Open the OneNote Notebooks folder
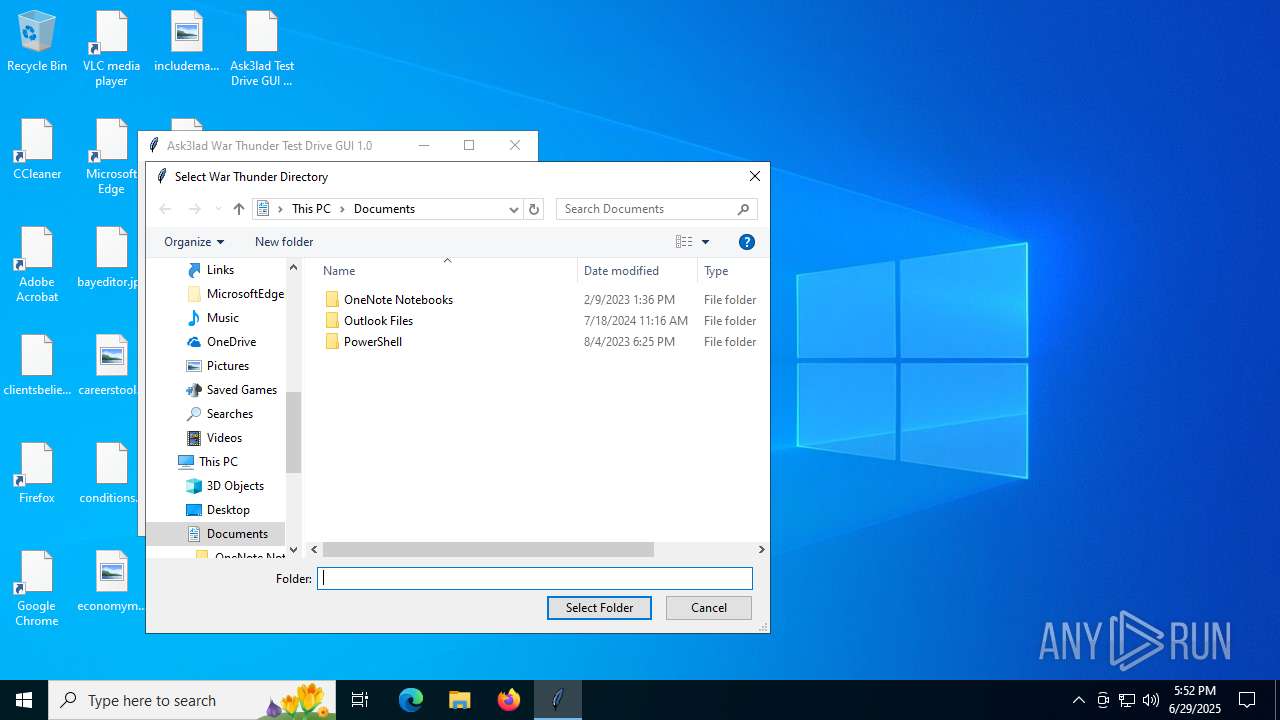Image resolution: width=1280 pixels, height=720 pixels. click(398, 299)
